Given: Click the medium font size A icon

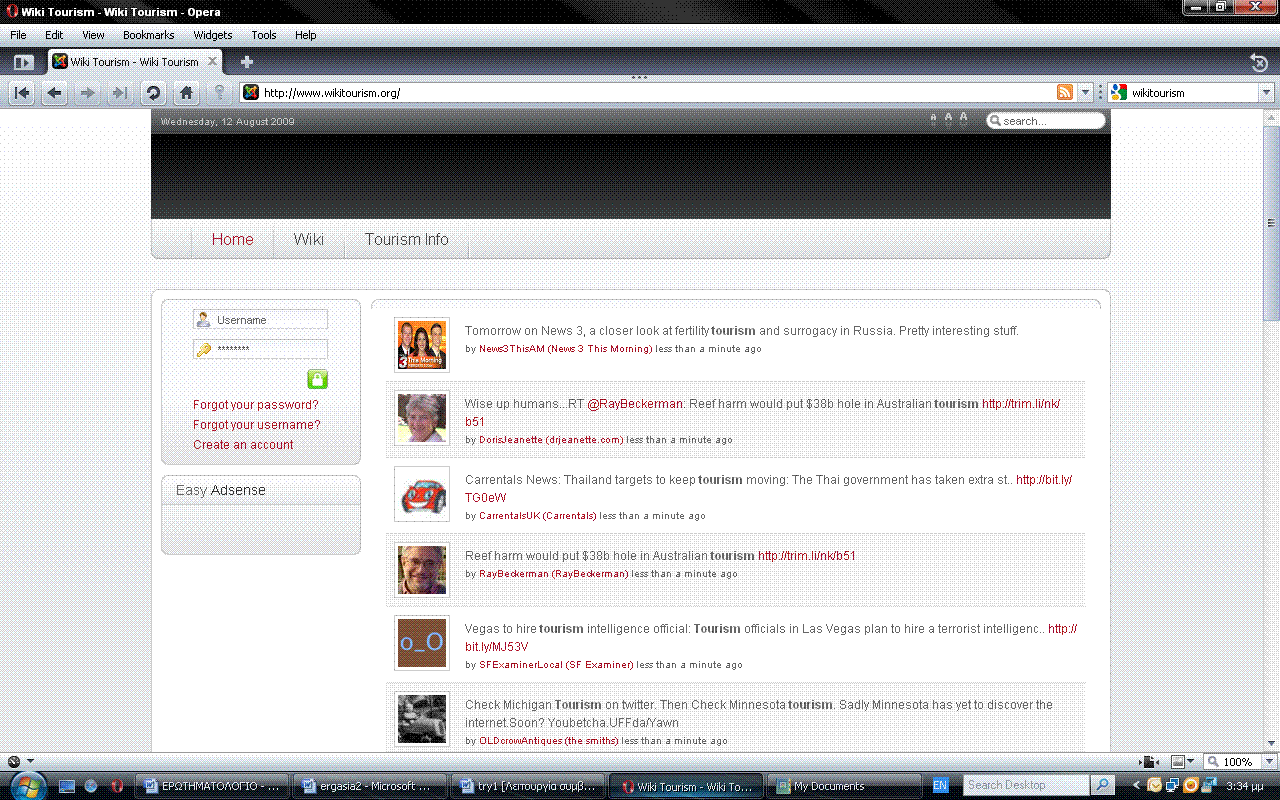Looking at the screenshot, I should click(948, 119).
